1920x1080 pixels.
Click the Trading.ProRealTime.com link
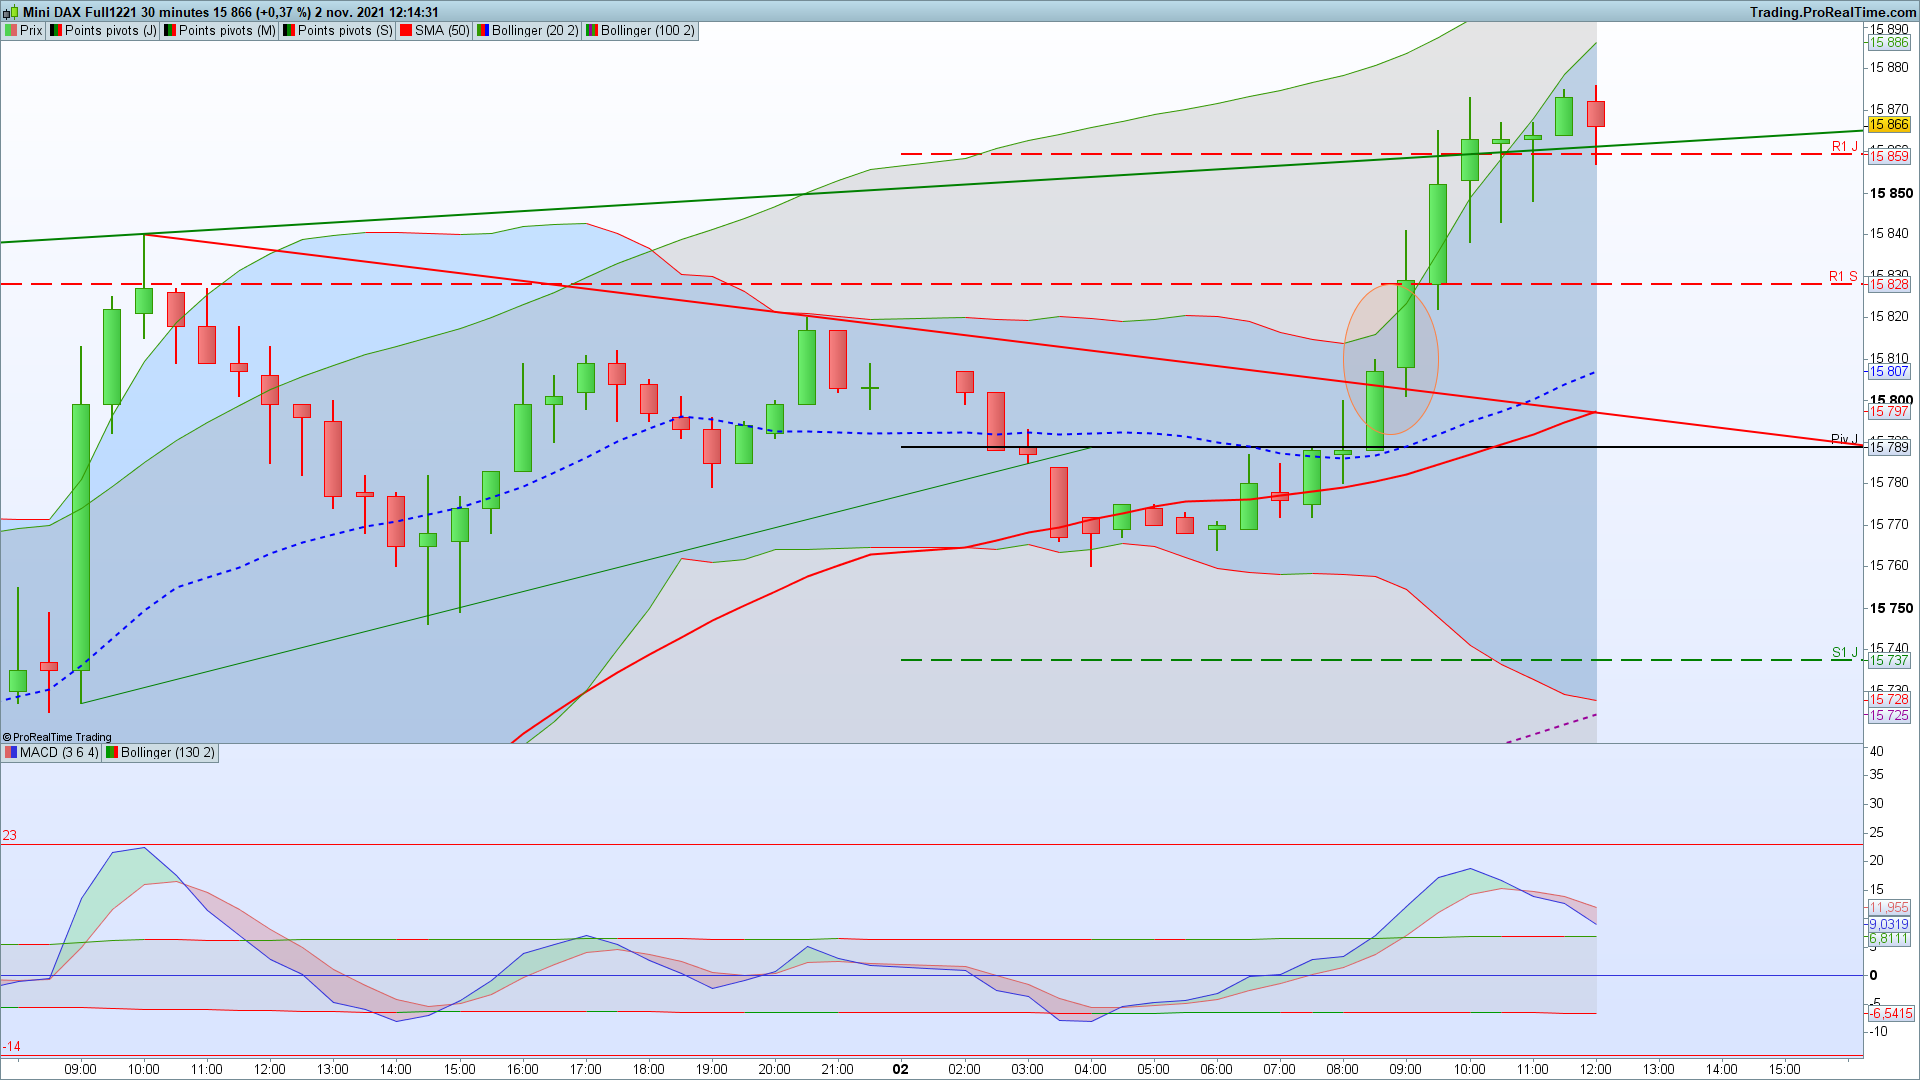(1832, 12)
